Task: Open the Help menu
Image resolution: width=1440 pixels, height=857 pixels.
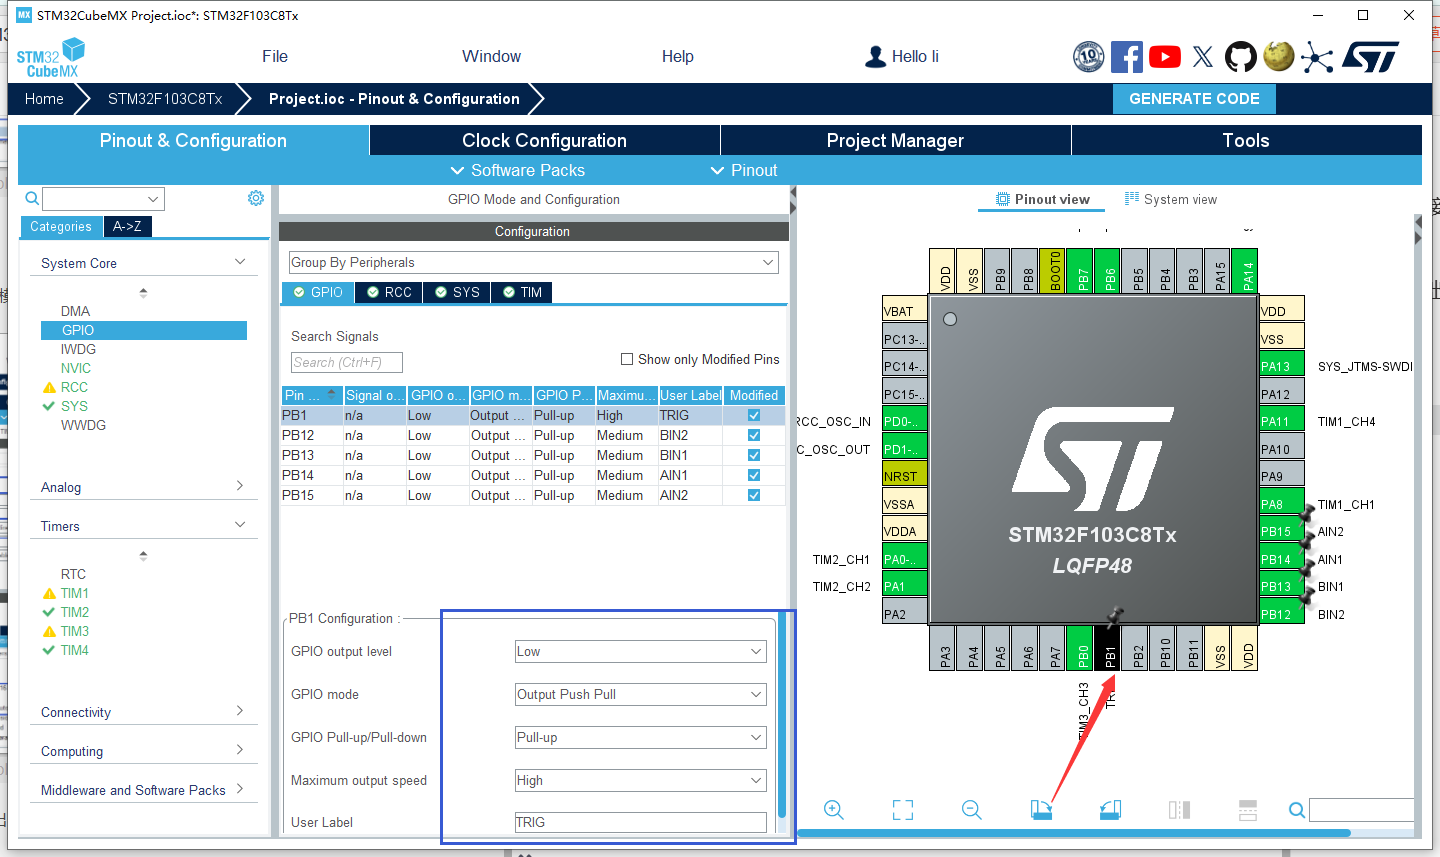Action: (x=678, y=57)
